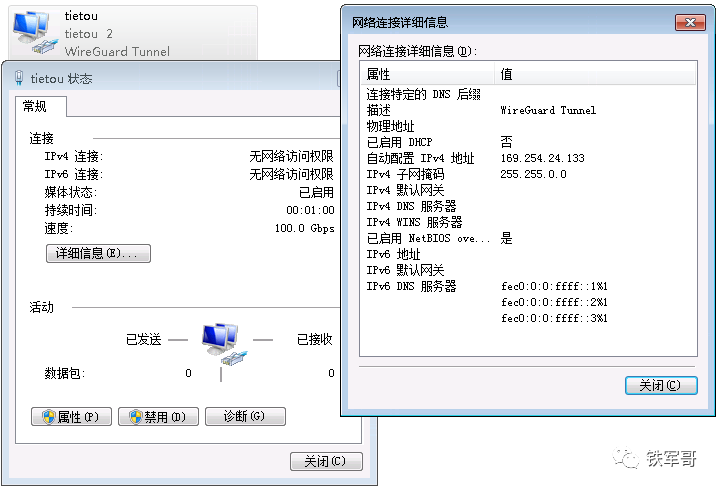Select the IPv4 默认网关 row
719x489 pixels.
(x=528, y=190)
